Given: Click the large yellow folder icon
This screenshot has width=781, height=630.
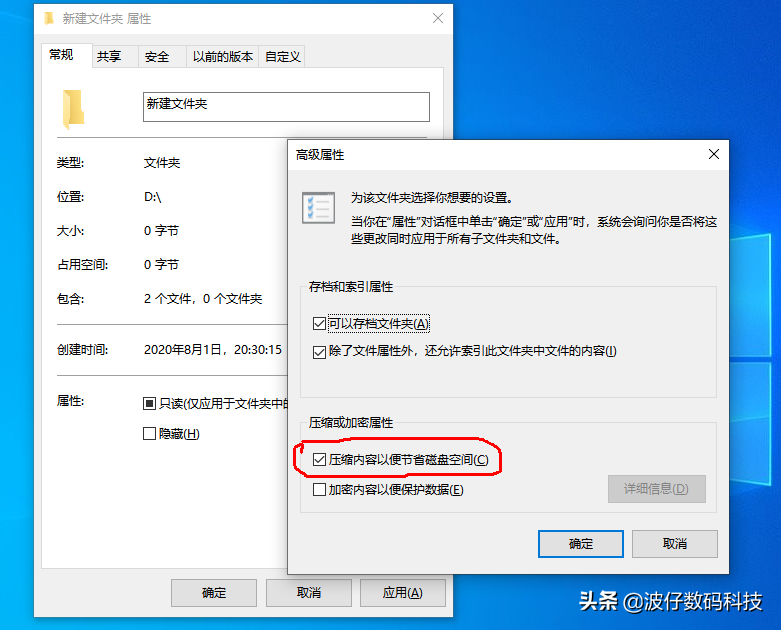Looking at the screenshot, I should pos(73,109).
